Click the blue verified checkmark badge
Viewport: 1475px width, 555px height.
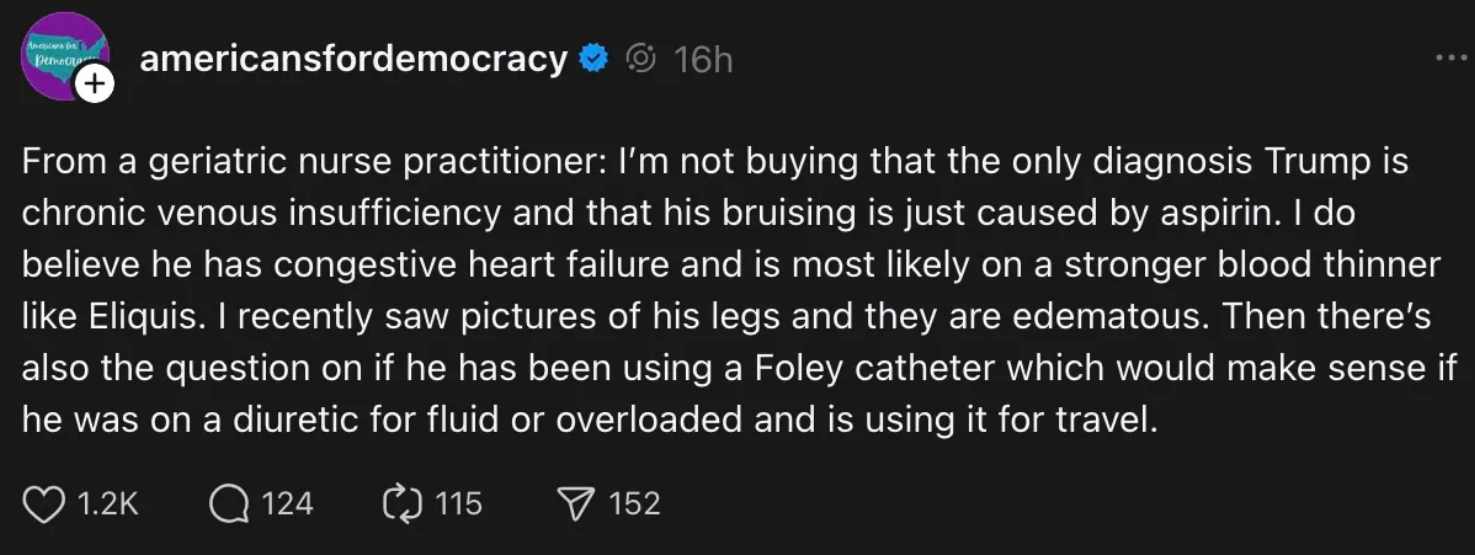pos(594,60)
